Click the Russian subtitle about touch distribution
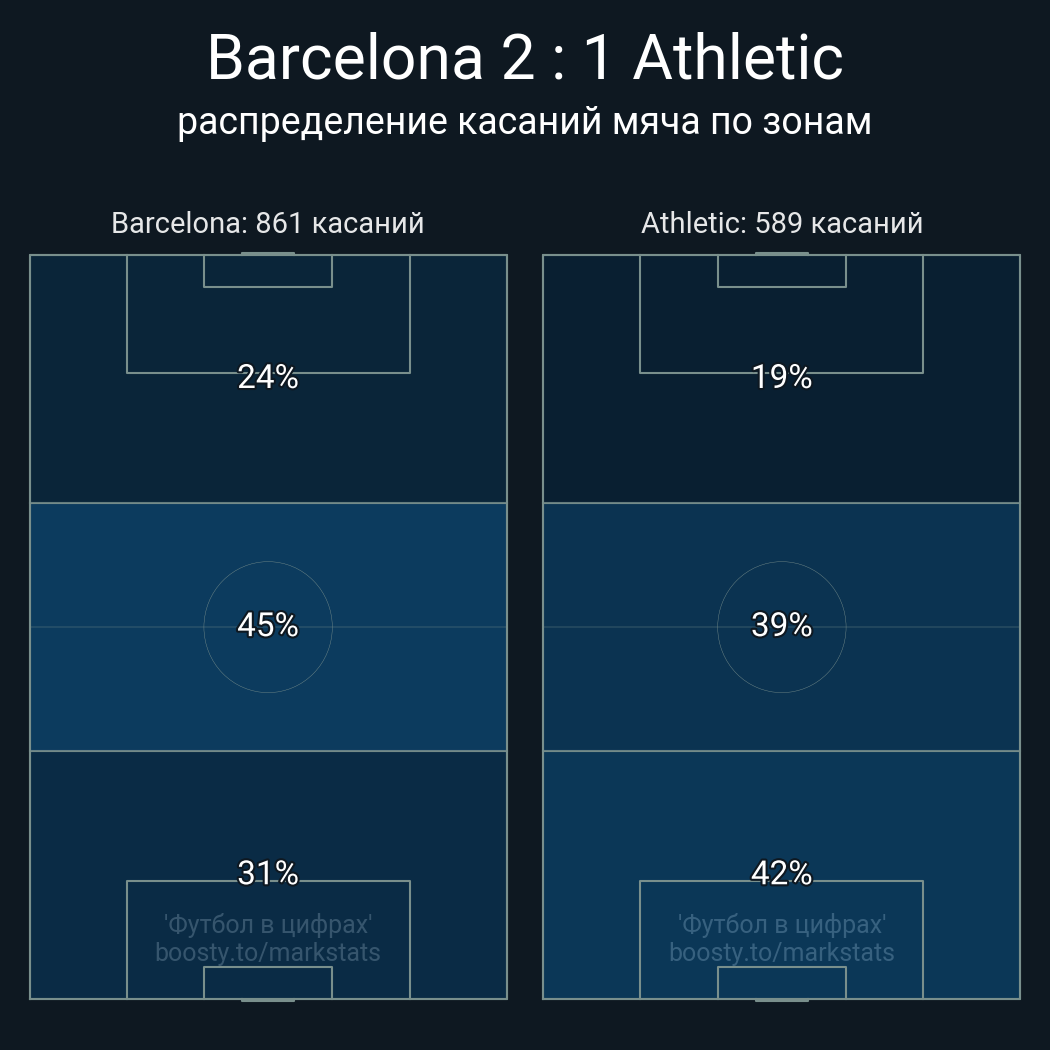Image resolution: width=1050 pixels, height=1050 pixels. click(x=525, y=121)
